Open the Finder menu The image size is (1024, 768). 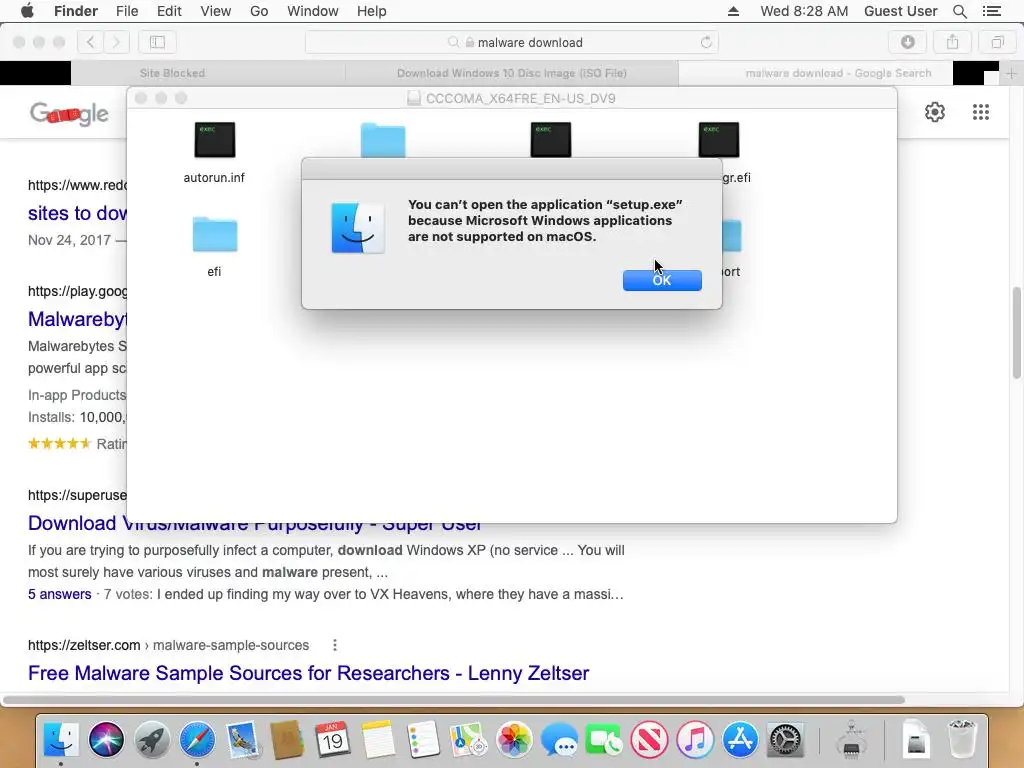(x=76, y=11)
